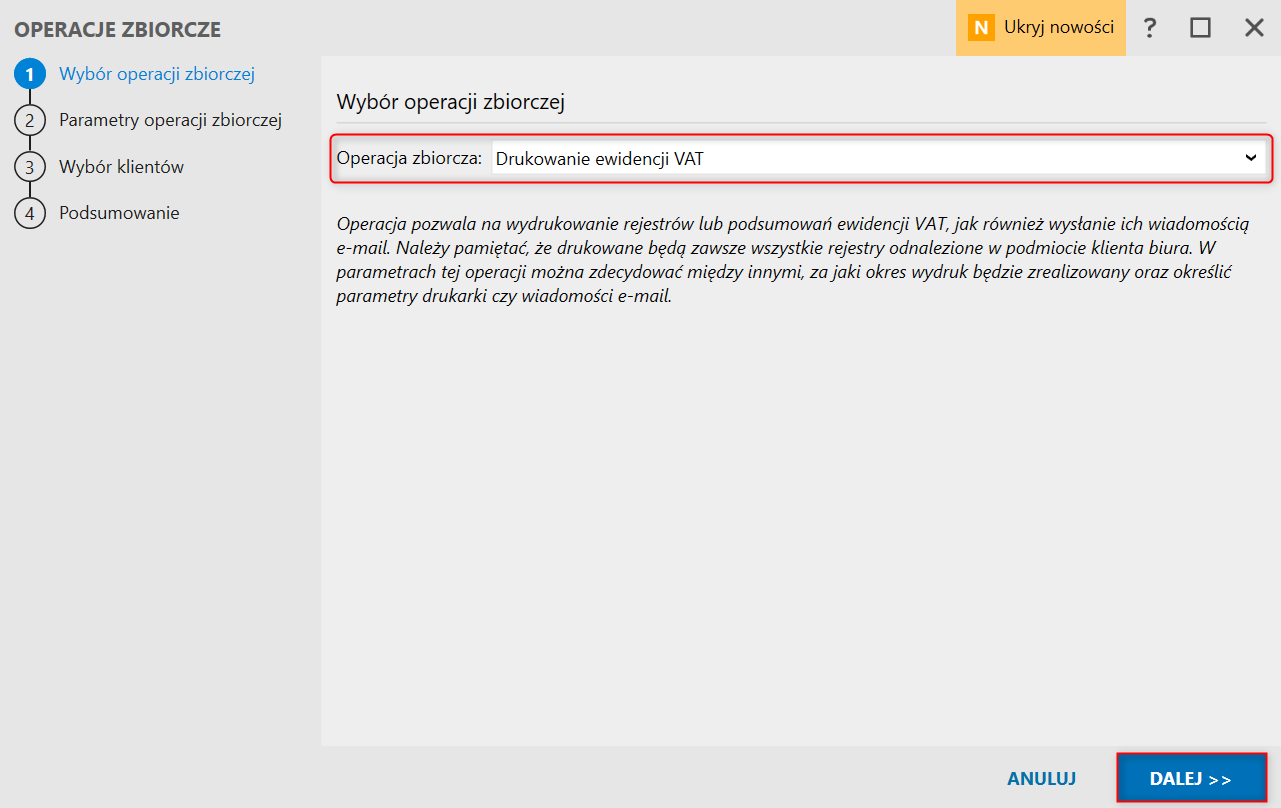Click the orange N news icon
This screenshot has width=1281, height=808.
pos(981,28)
